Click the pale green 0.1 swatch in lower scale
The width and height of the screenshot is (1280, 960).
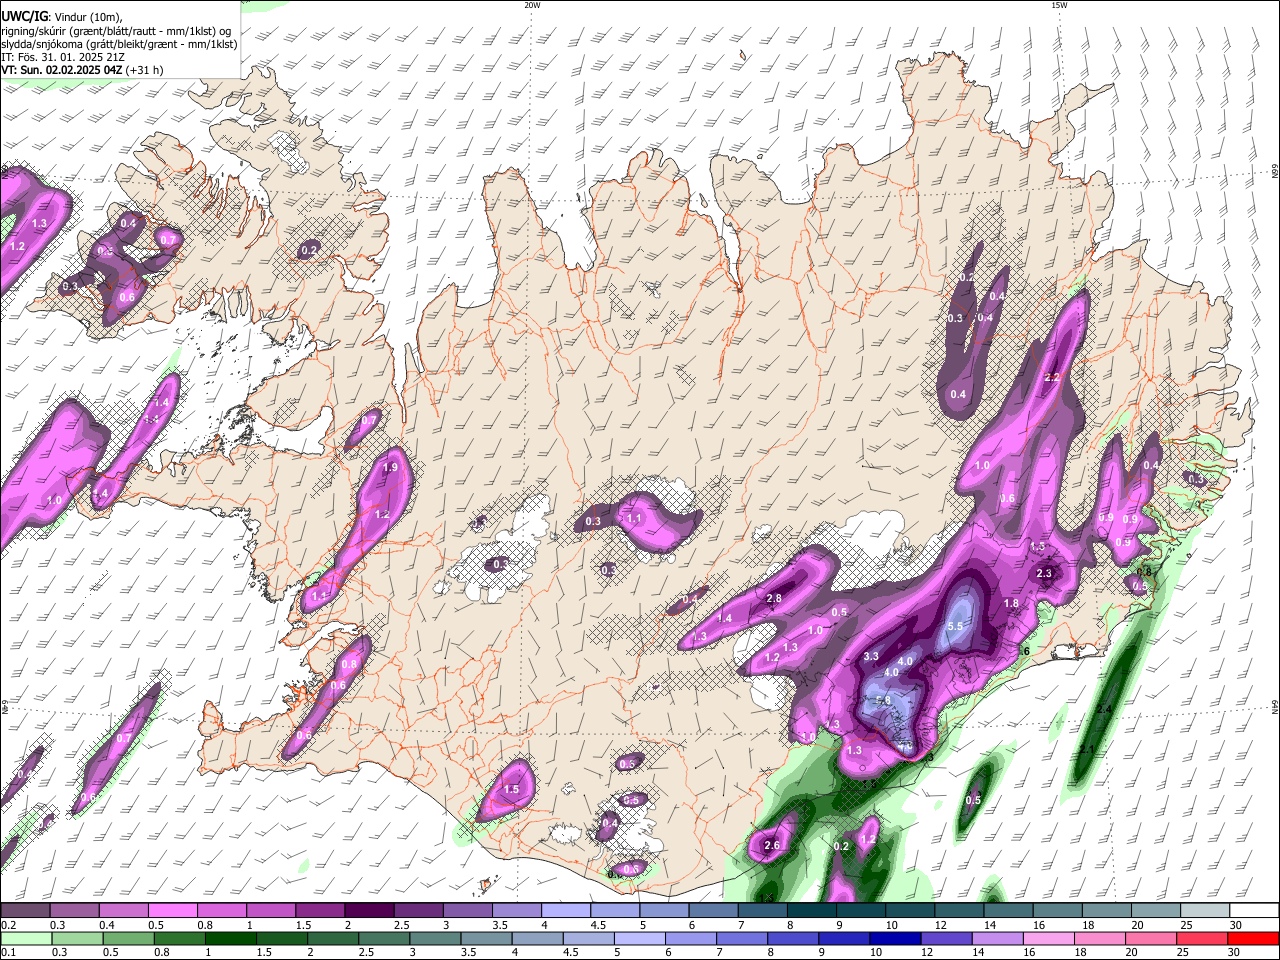[25, 938]
